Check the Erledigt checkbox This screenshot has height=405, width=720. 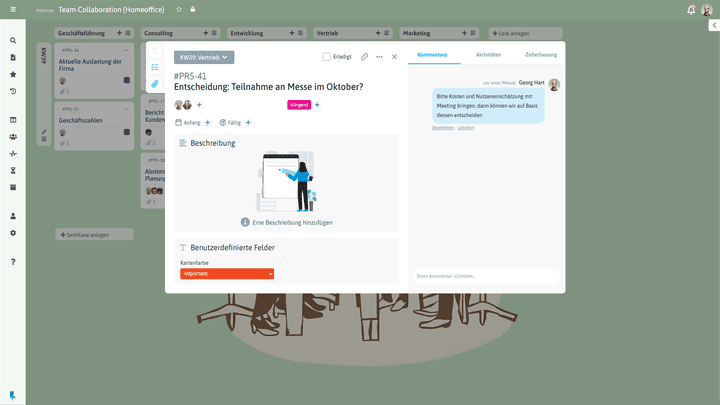327,57
